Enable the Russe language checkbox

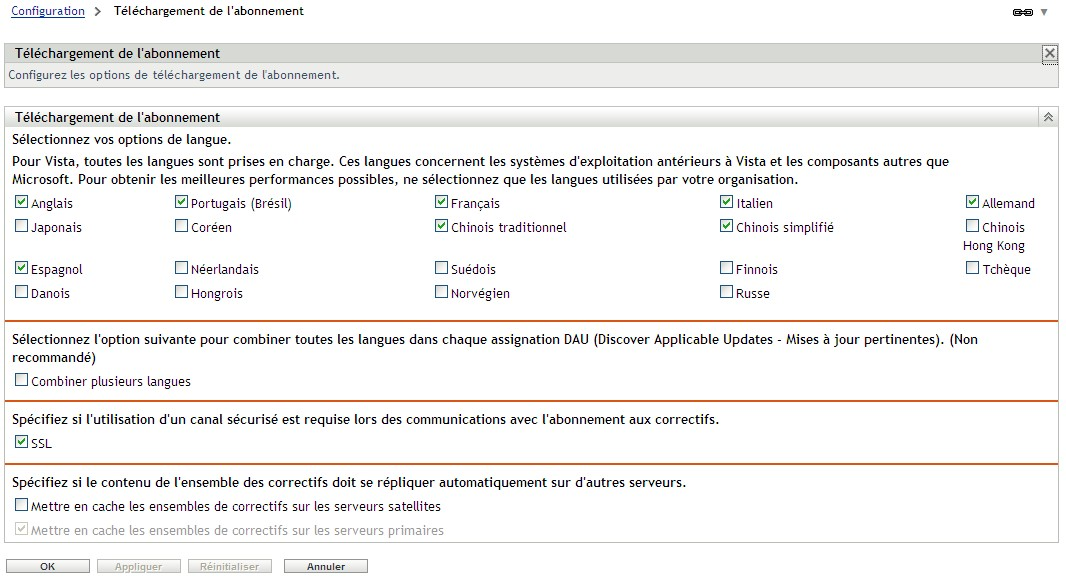(x=725, y=292)
